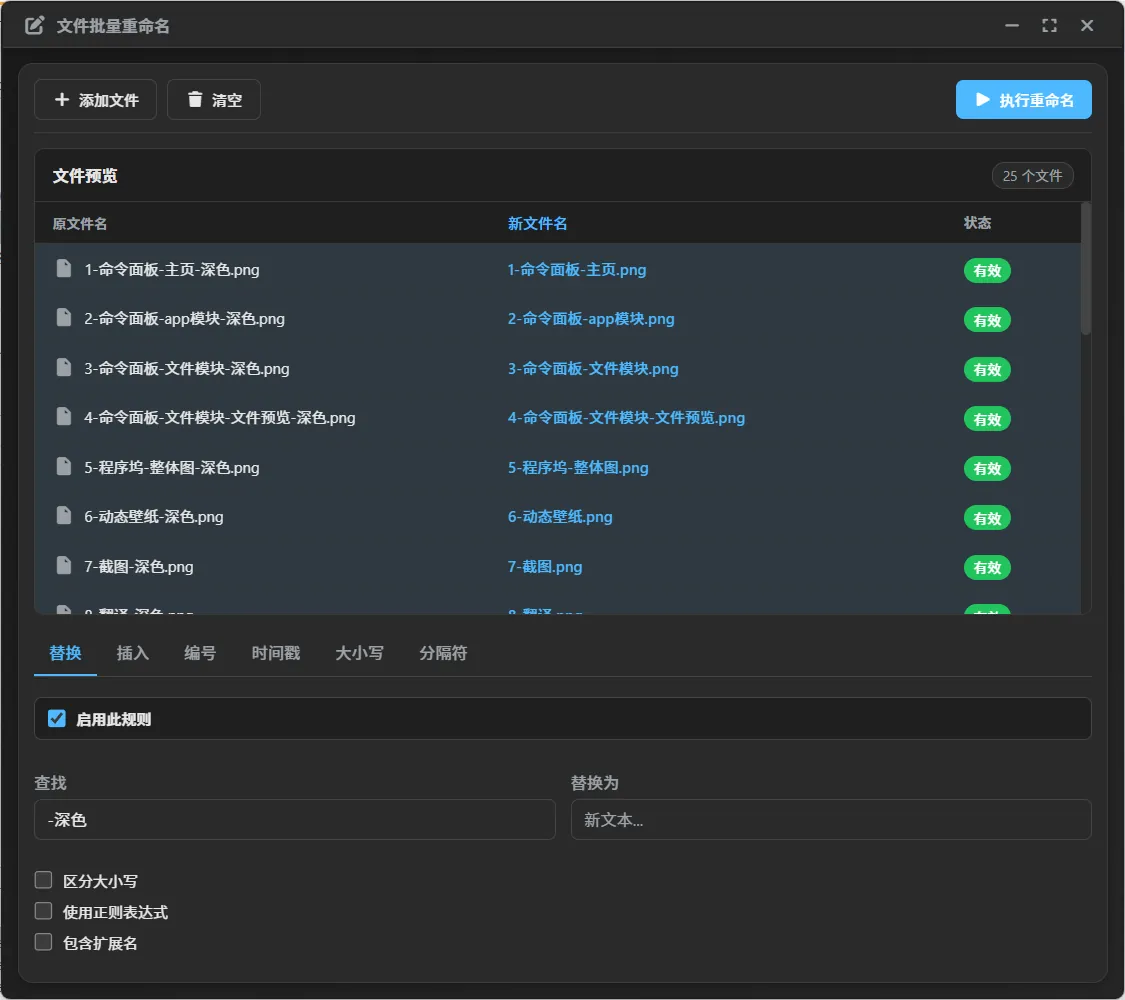Click 有效 badge in 4-命令面板-文件模块-文件预览 row

click(987, 419)
